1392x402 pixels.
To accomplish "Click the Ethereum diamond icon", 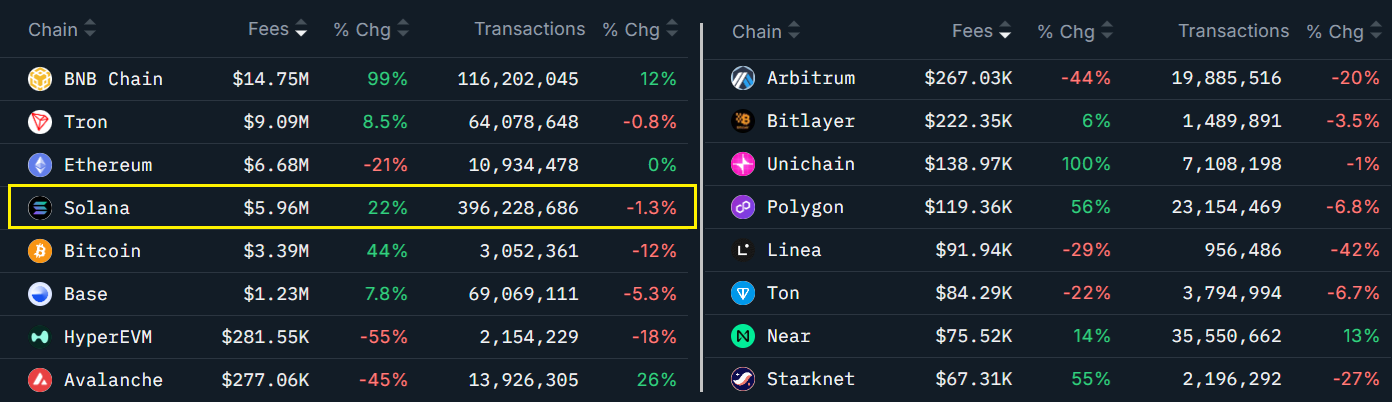I will (40, 165).
